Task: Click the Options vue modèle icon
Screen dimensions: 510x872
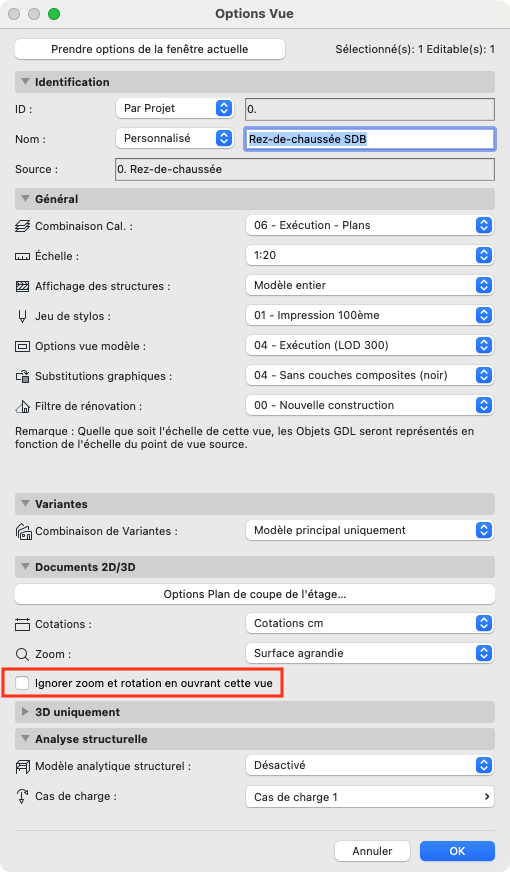Action: tap(22, 346)
